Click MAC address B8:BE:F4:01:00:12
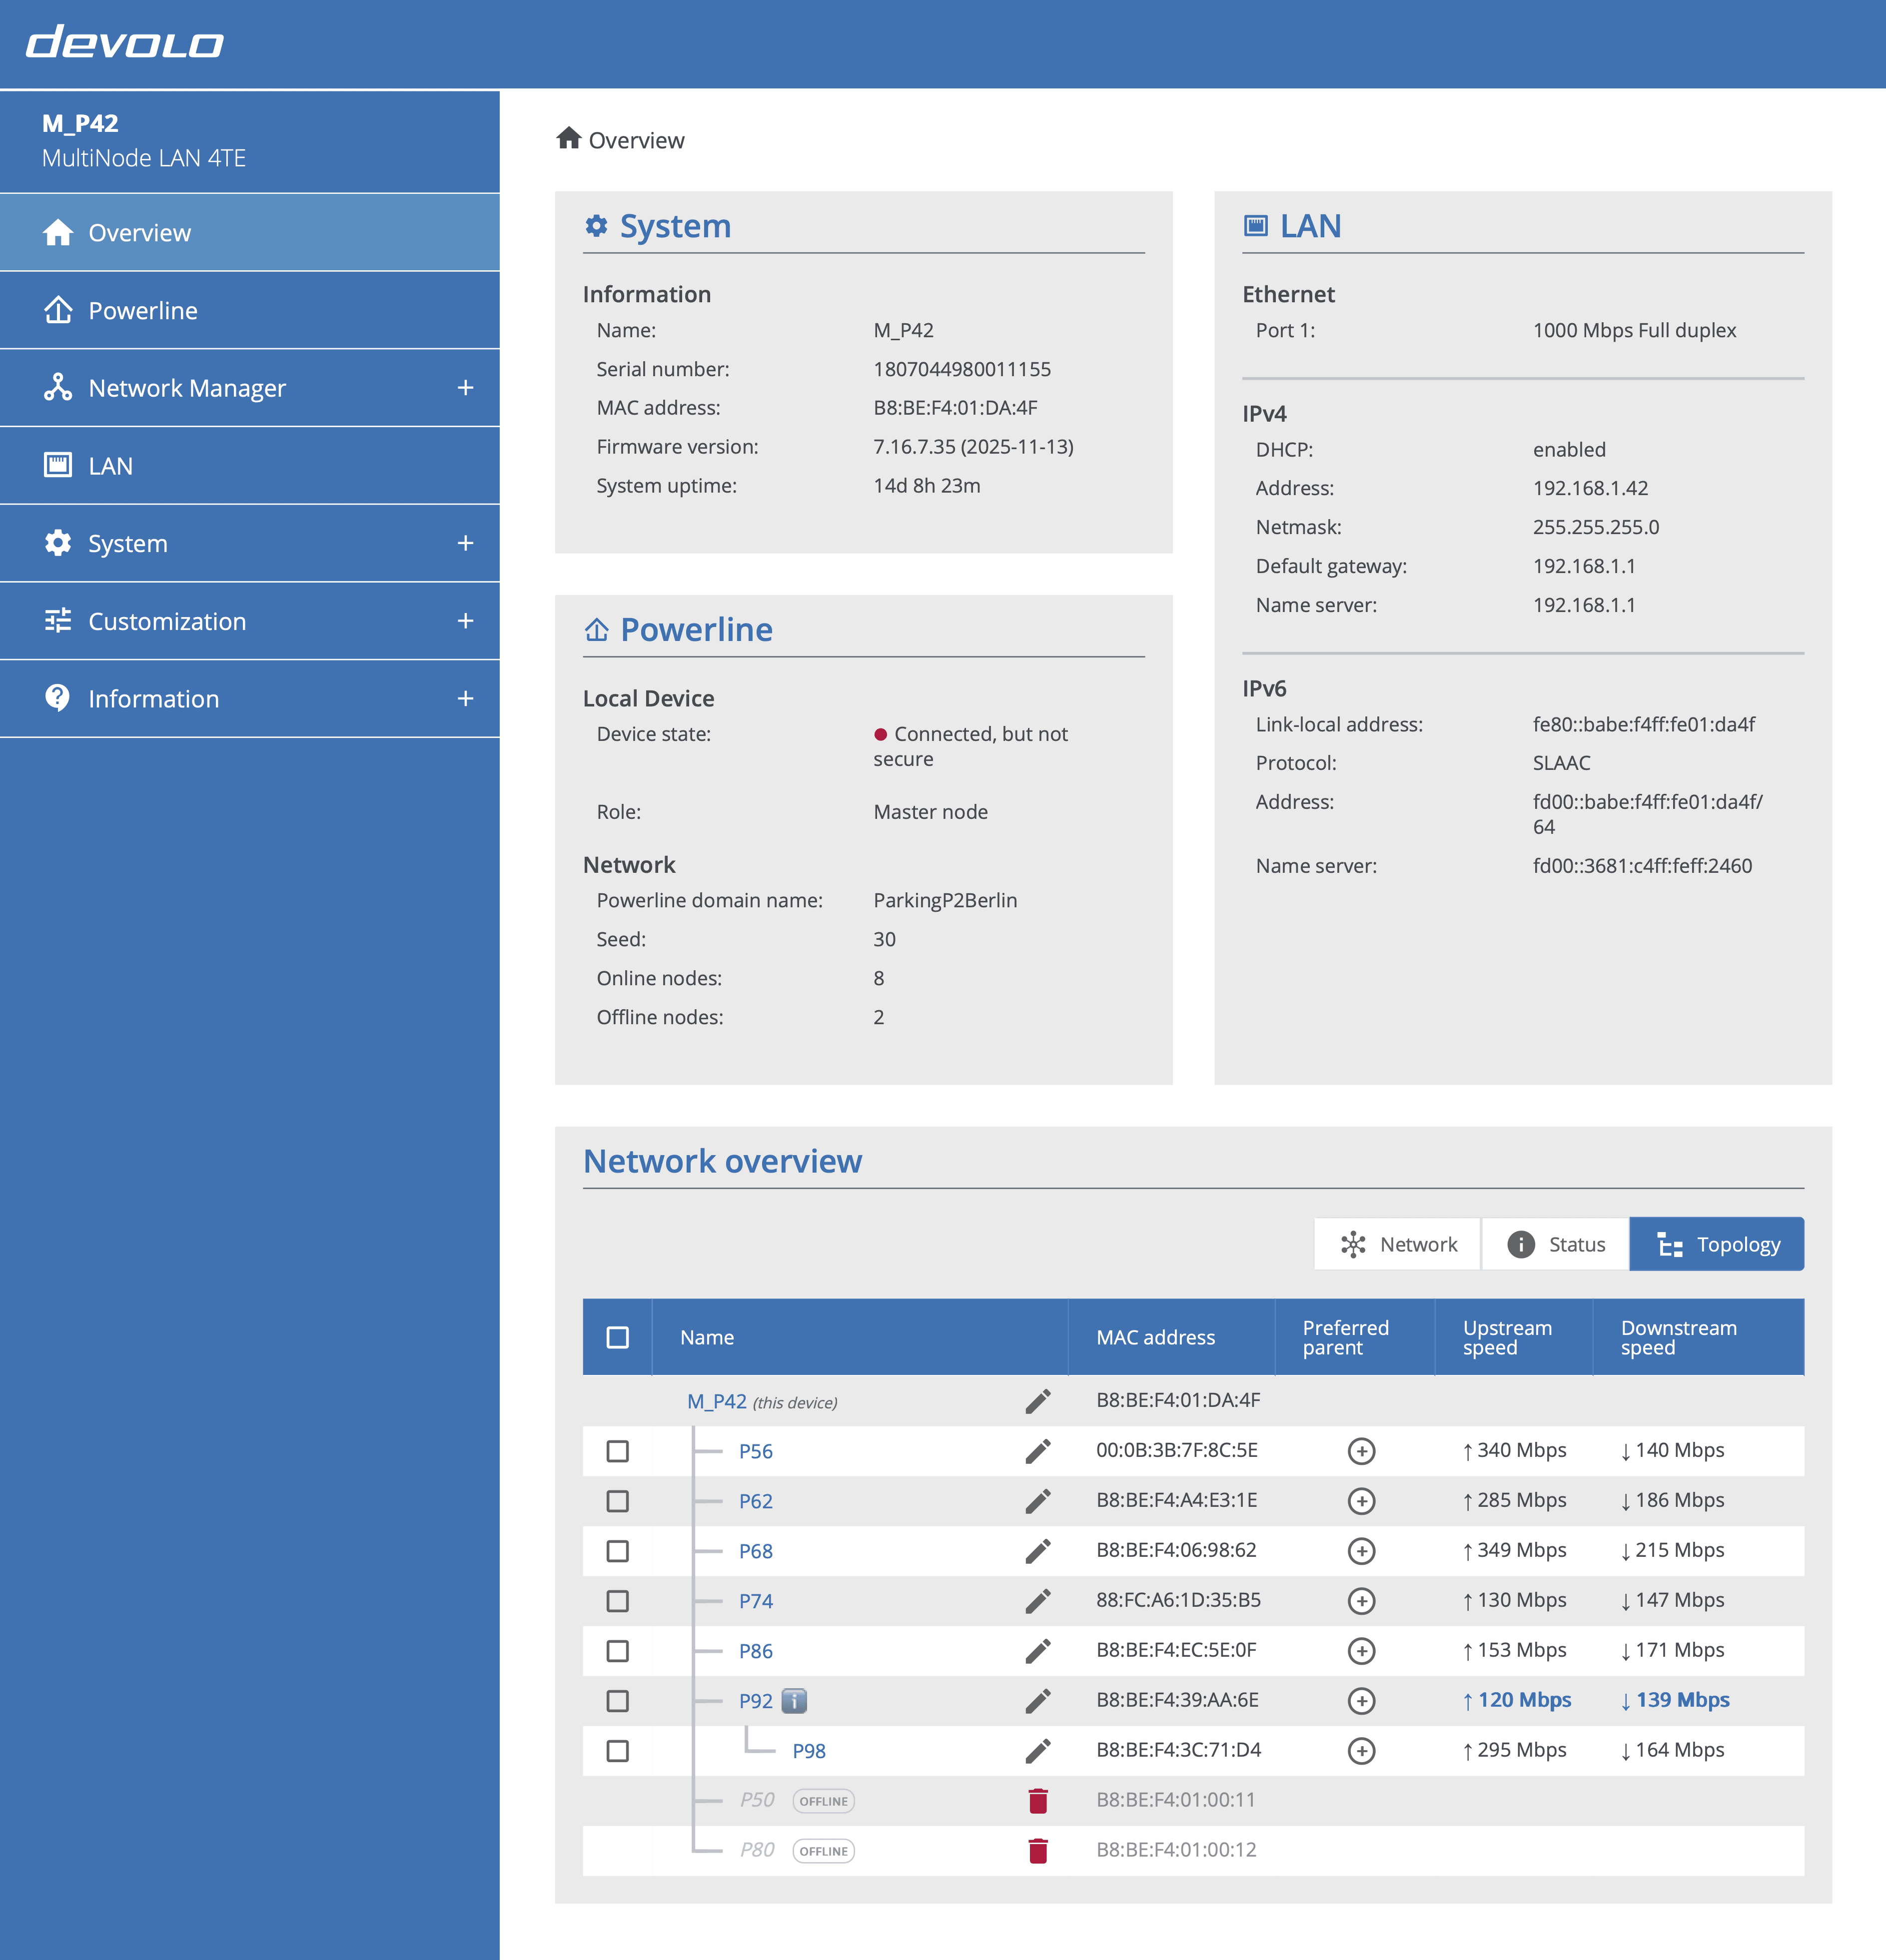Viewport: 1886px width, 1960px height. (1176, 1850)
